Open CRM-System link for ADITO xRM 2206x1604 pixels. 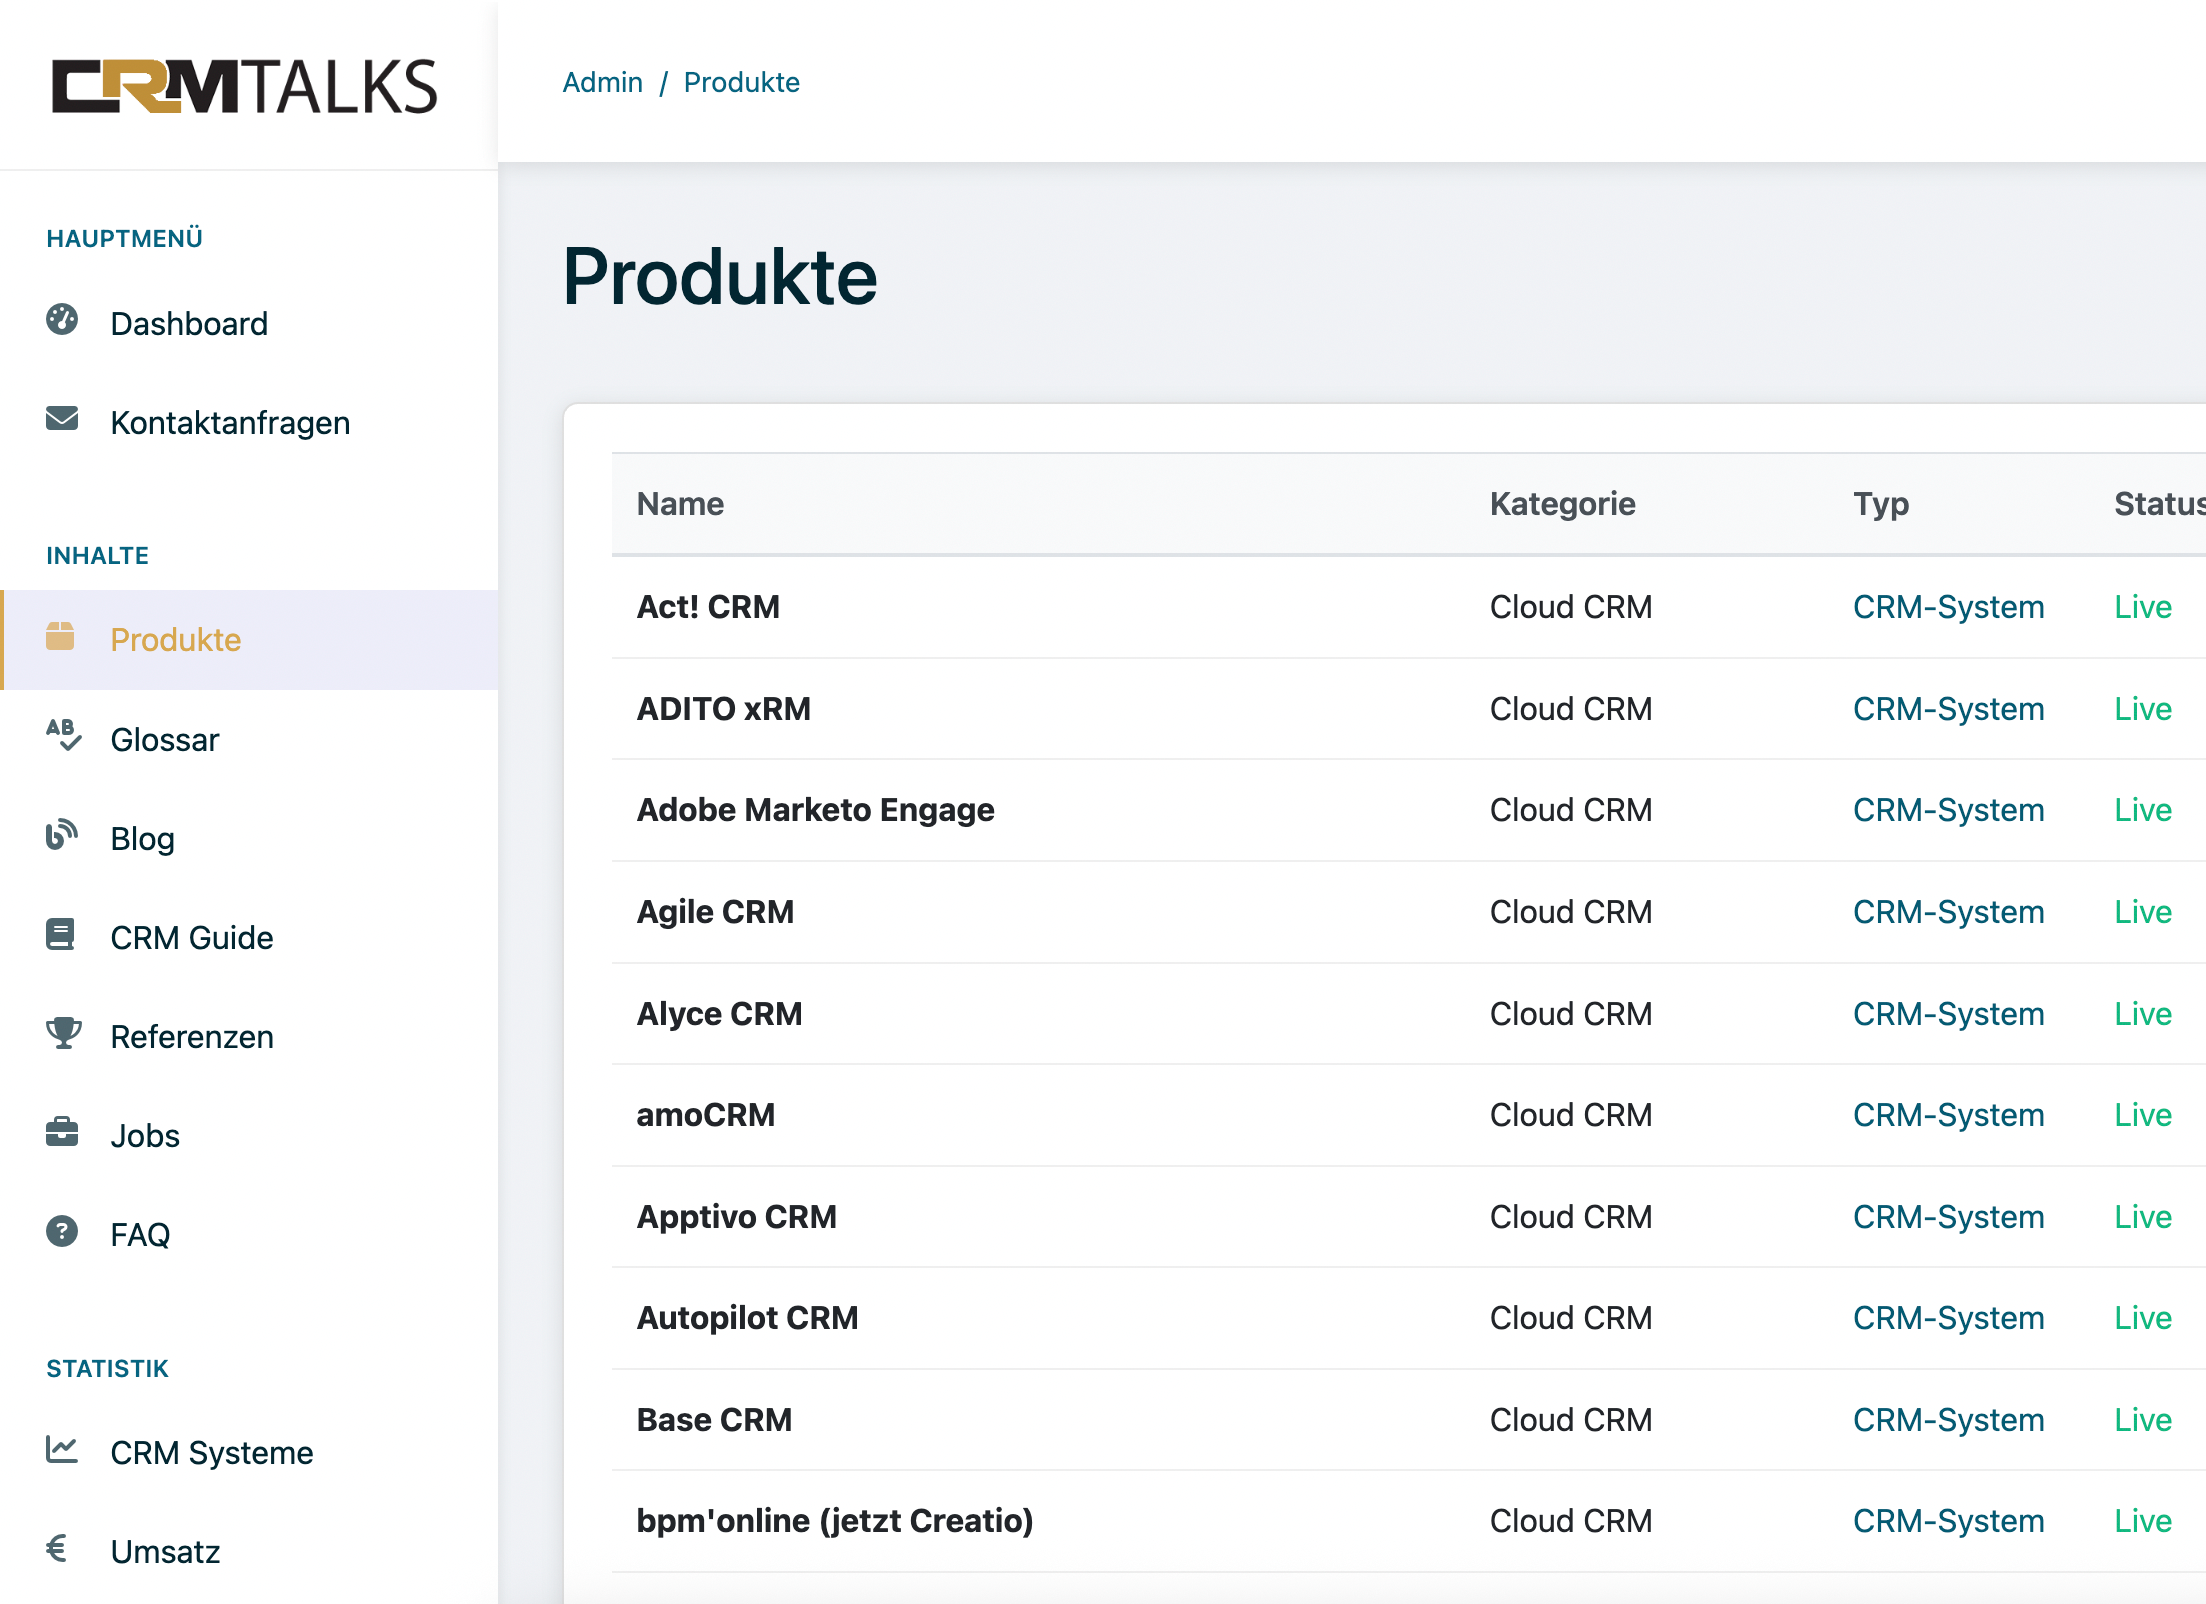[x=1948, y=709]
